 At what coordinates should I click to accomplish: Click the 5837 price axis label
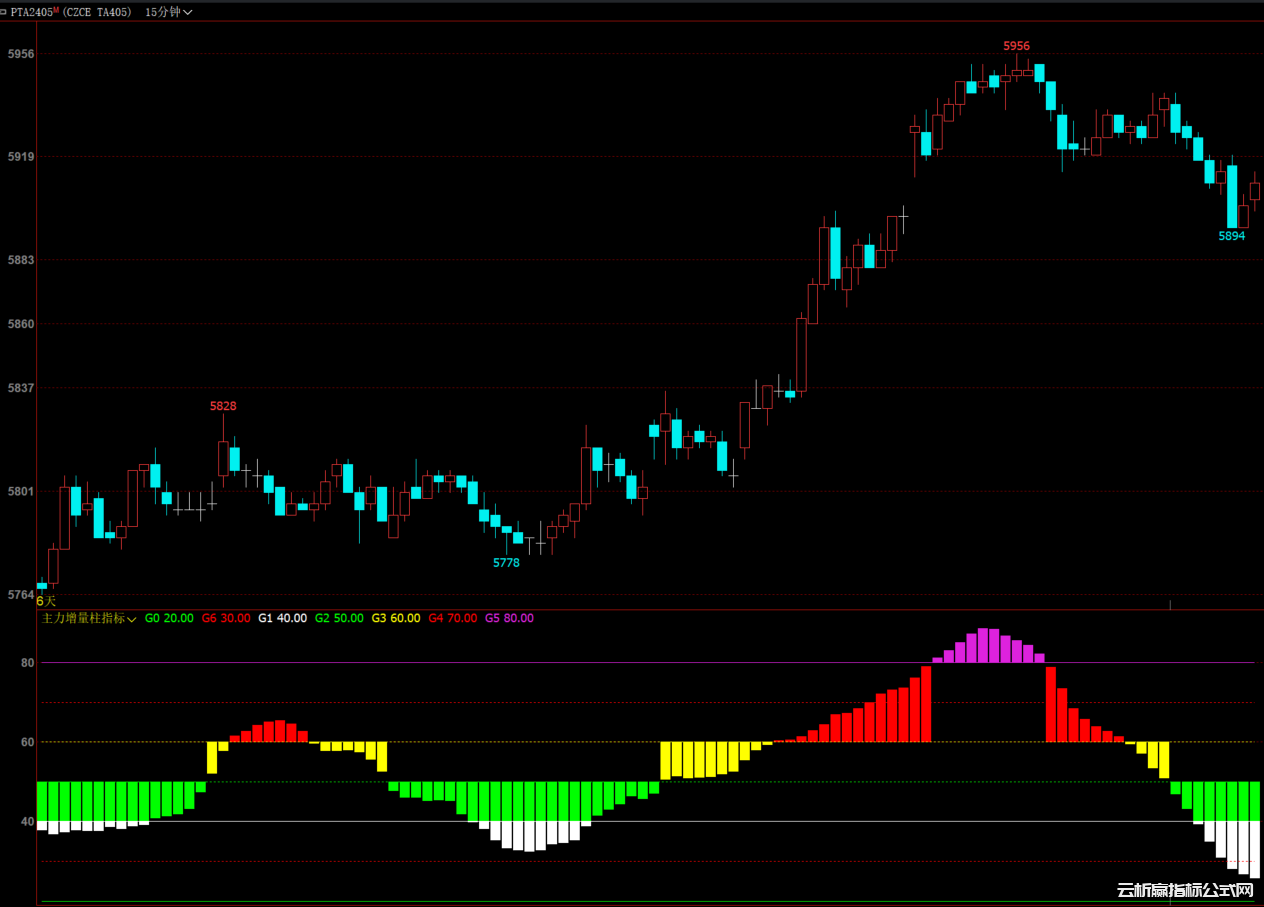coord(20,388)
